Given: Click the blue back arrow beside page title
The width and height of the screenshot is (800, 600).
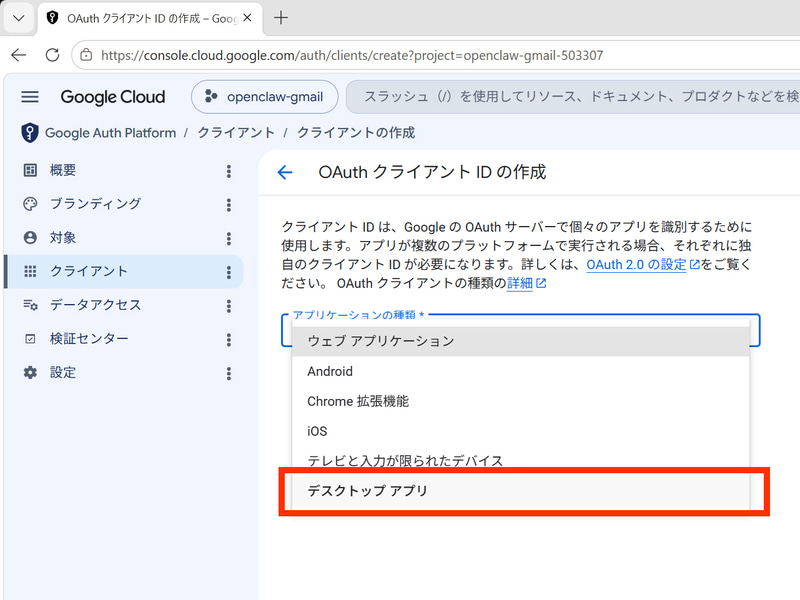Looking at the screenshot, I should (285, 172).
